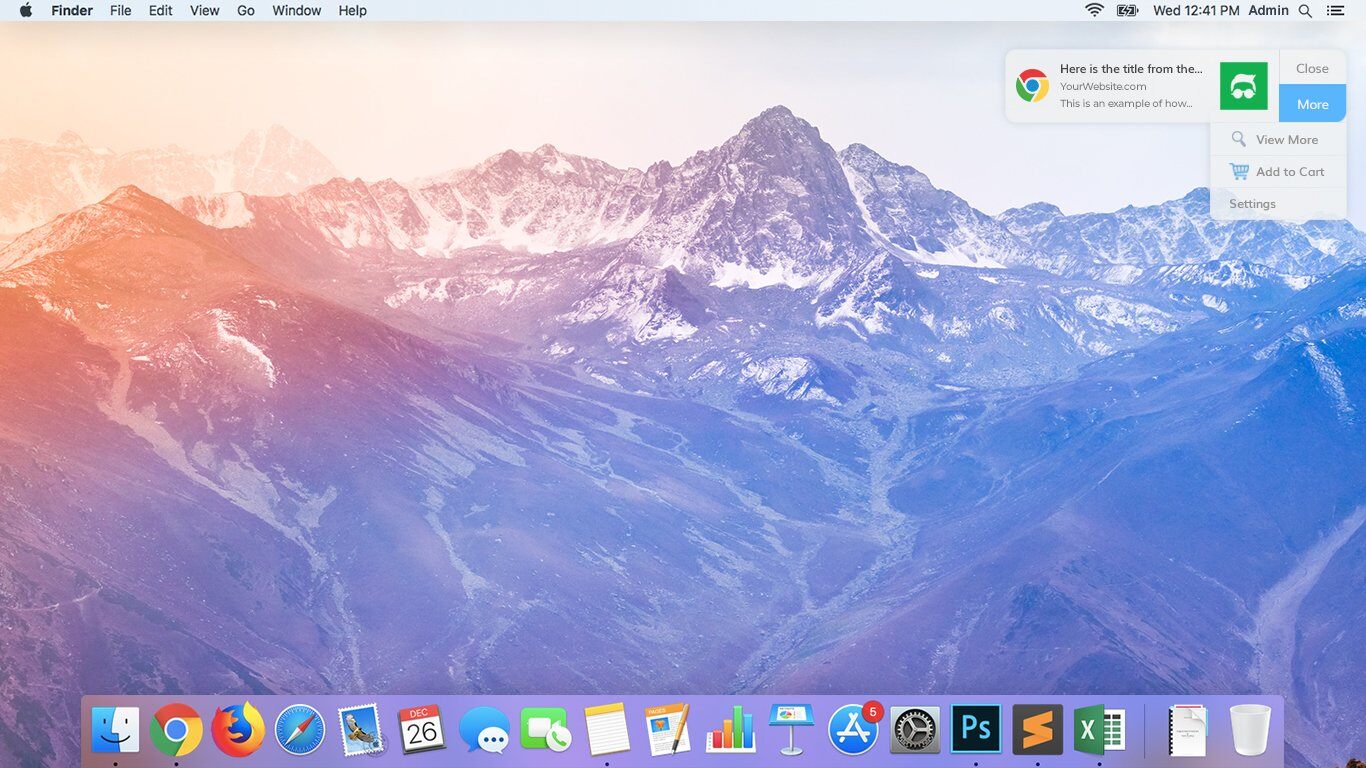Launch Firefox from the dock
Screen dimensions: 1366x768
tap(238, 730)
